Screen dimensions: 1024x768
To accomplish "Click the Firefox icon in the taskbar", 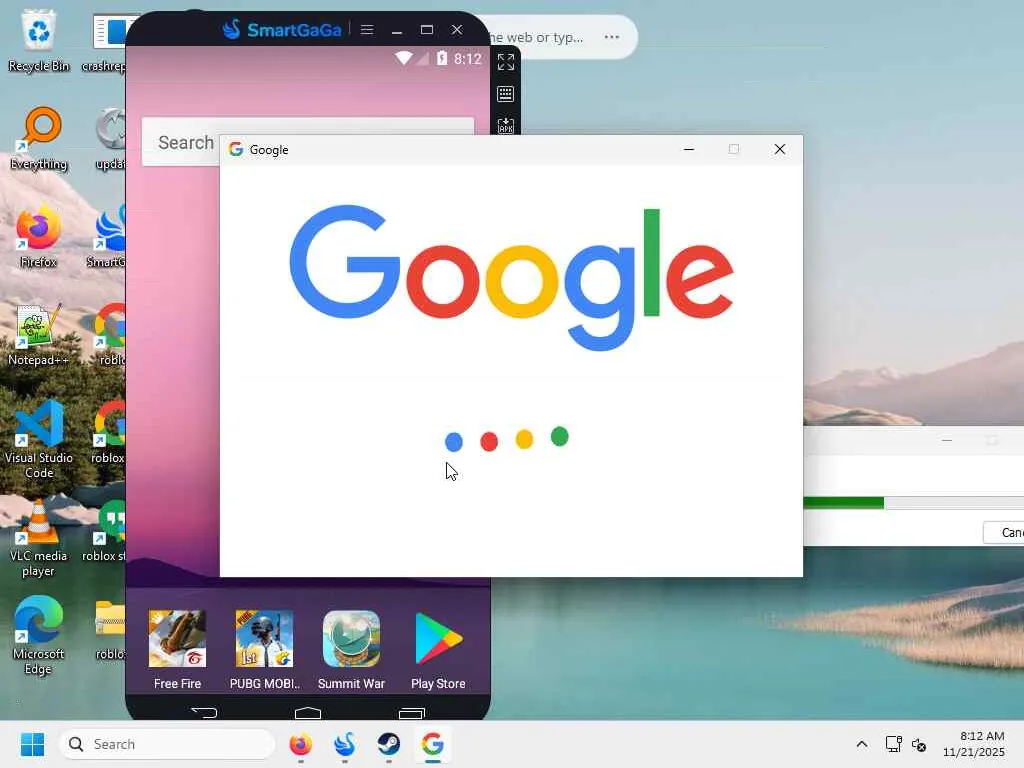I will pyautogui.click(x=300, y=744).
